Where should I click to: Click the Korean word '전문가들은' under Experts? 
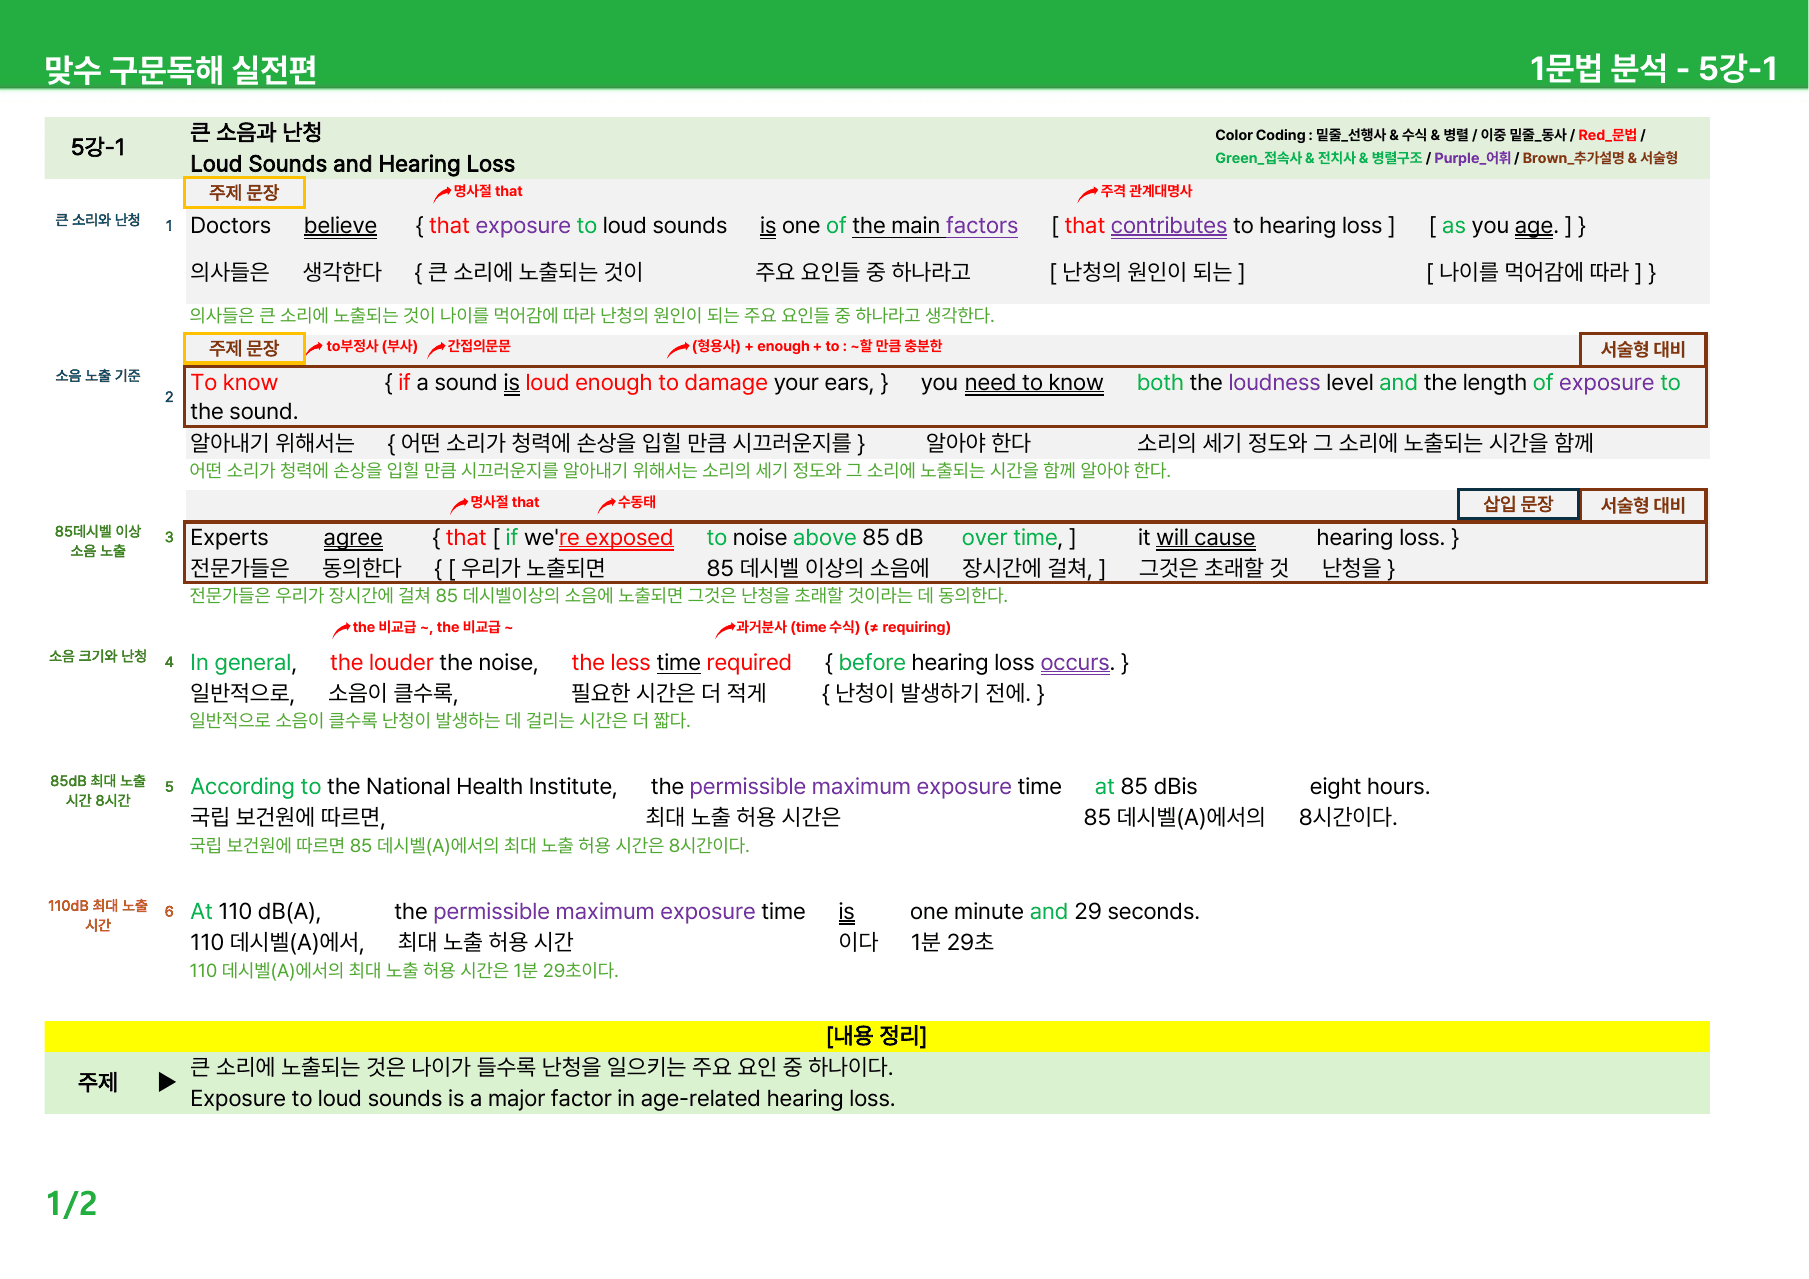pyautogui.click(x=240, y=568)
